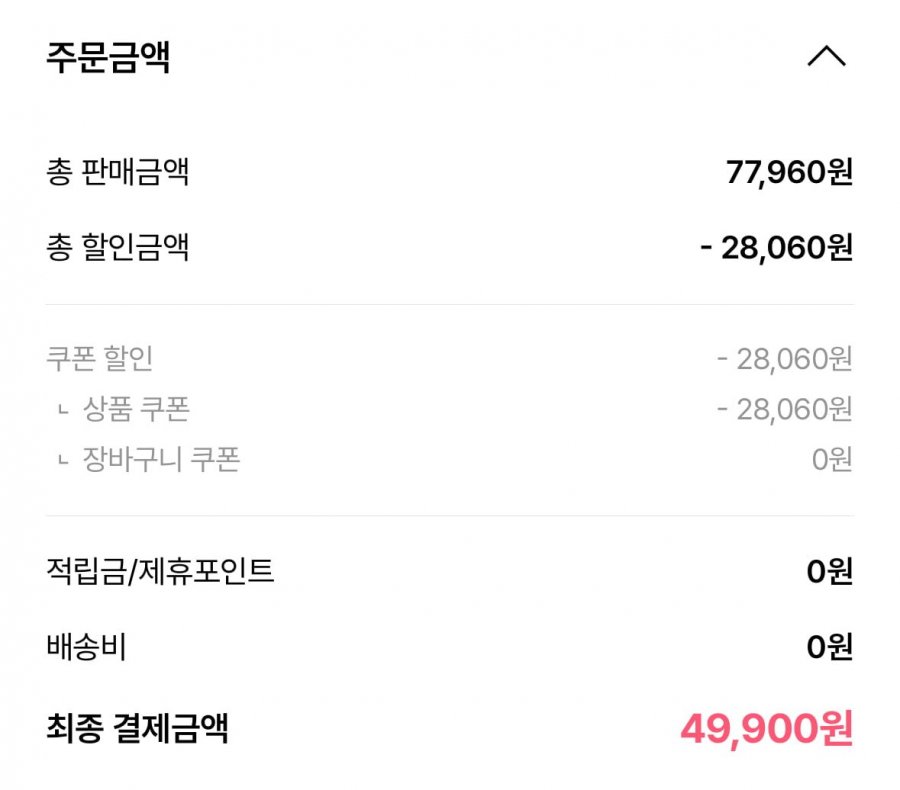Click the 77,960원 total sales amount

(x=789, y=172)
